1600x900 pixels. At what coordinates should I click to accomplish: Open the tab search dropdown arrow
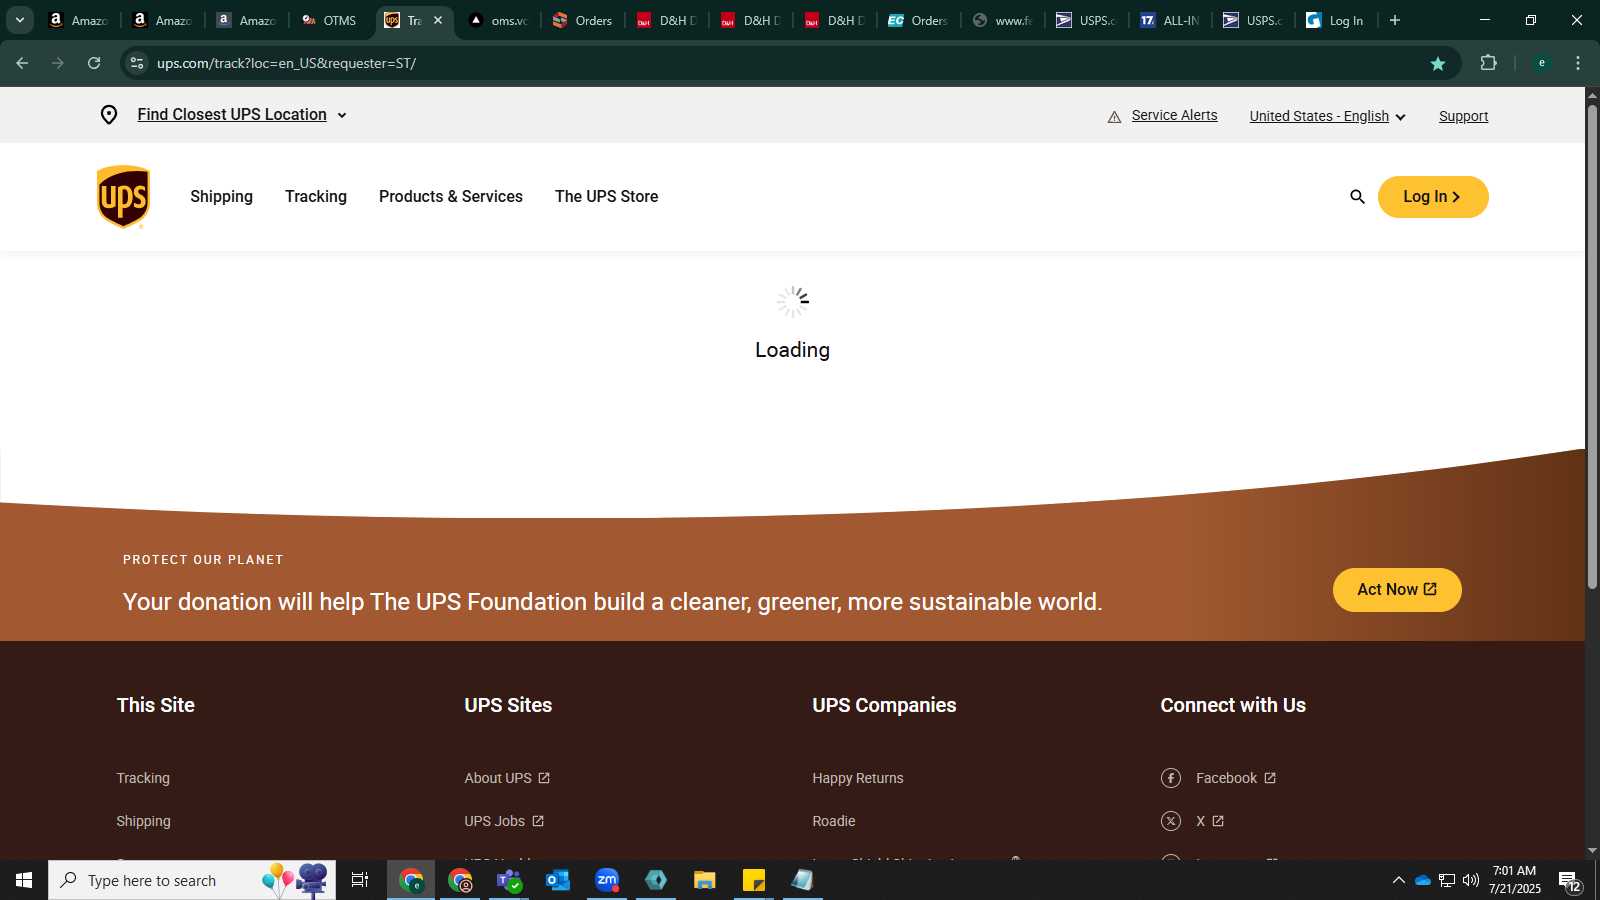click(x=19, y=20)
